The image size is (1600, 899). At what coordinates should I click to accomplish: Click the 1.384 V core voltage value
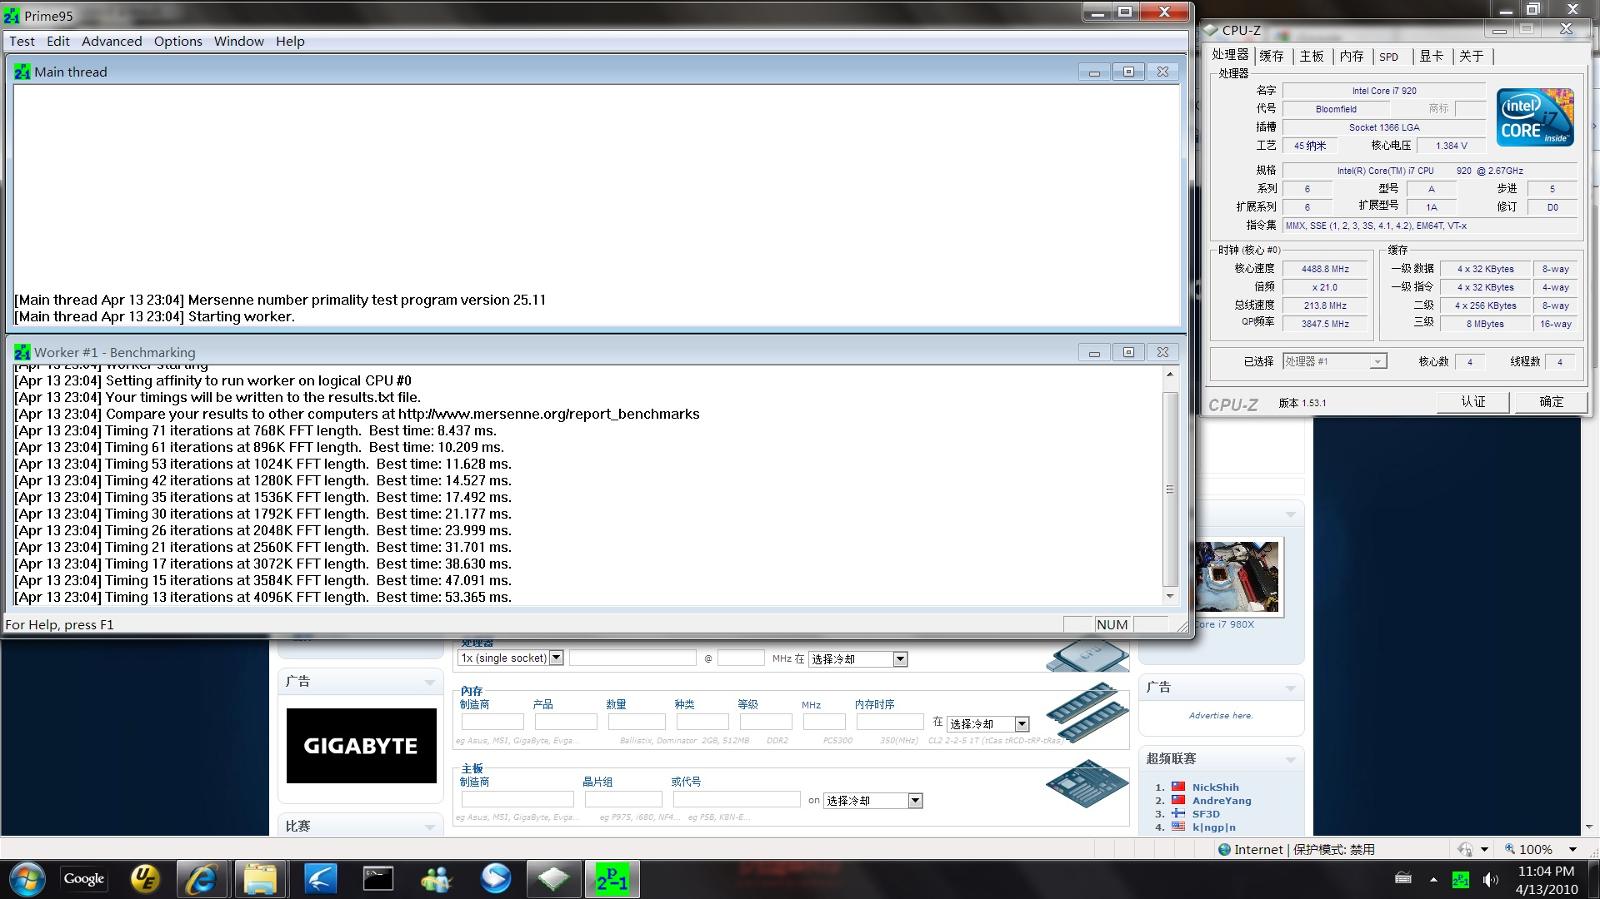(1451, 145)
